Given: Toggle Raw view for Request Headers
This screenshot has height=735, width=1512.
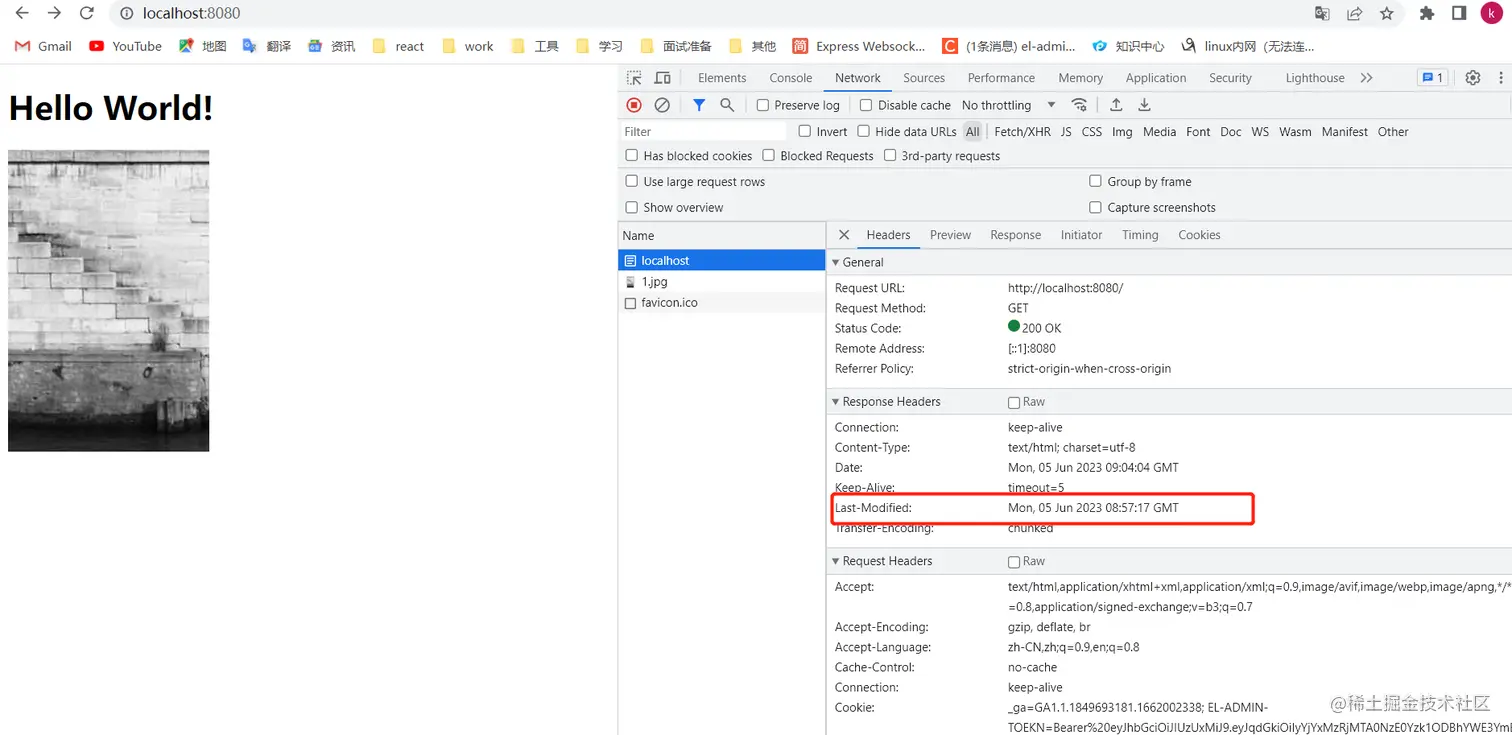Looking at the screenshot, I should 1014,562.
